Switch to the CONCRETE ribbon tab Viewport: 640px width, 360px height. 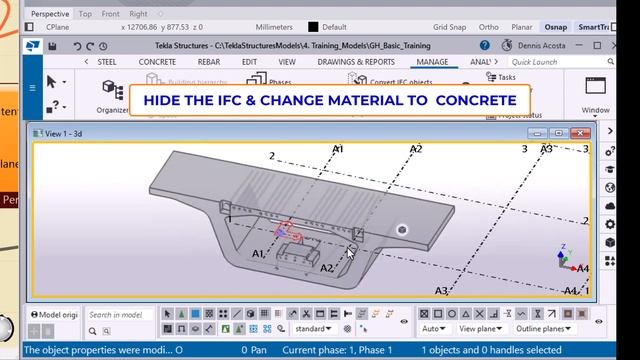click(x=157, y=62)
